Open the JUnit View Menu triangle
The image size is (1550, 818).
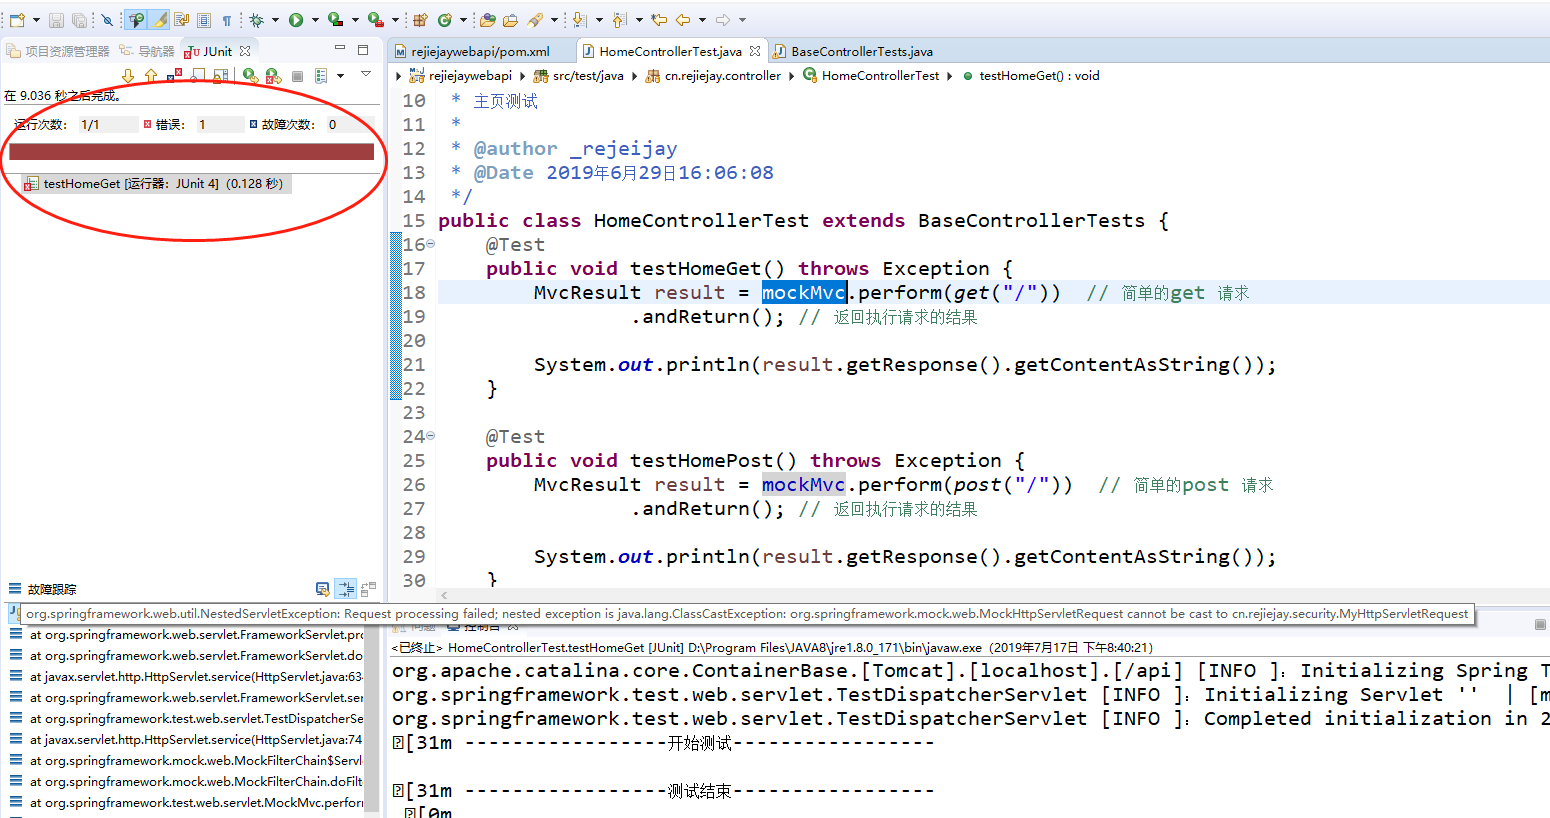pos(366,74)
